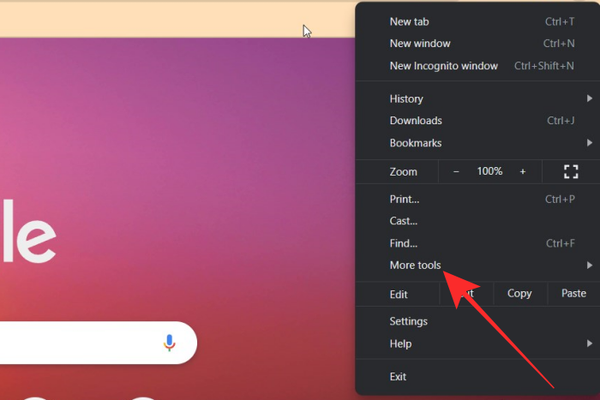This screenshot has height=400, width=600.
Task: Decrease zoom with the minus button
Action: click(456, 172)
